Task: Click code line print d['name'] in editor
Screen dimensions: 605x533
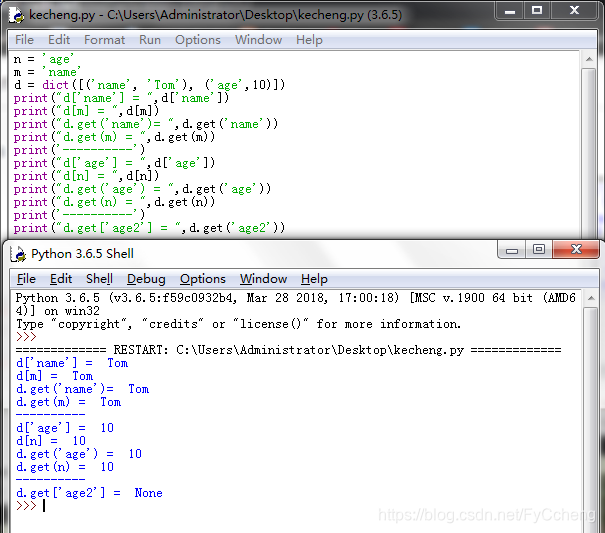Action: (121, 98)
